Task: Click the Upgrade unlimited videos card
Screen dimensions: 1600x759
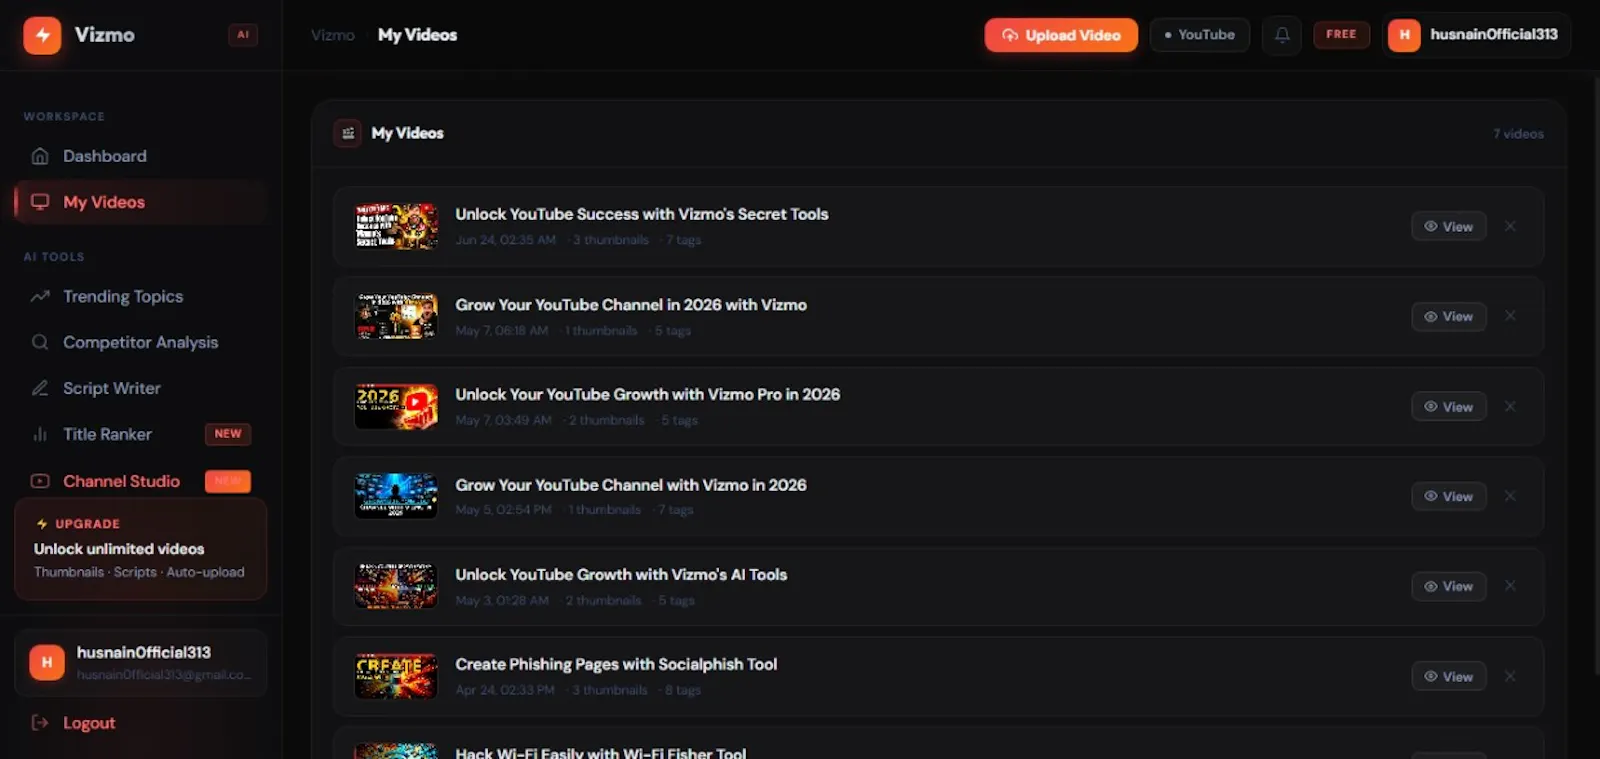Action: [140, 549]
